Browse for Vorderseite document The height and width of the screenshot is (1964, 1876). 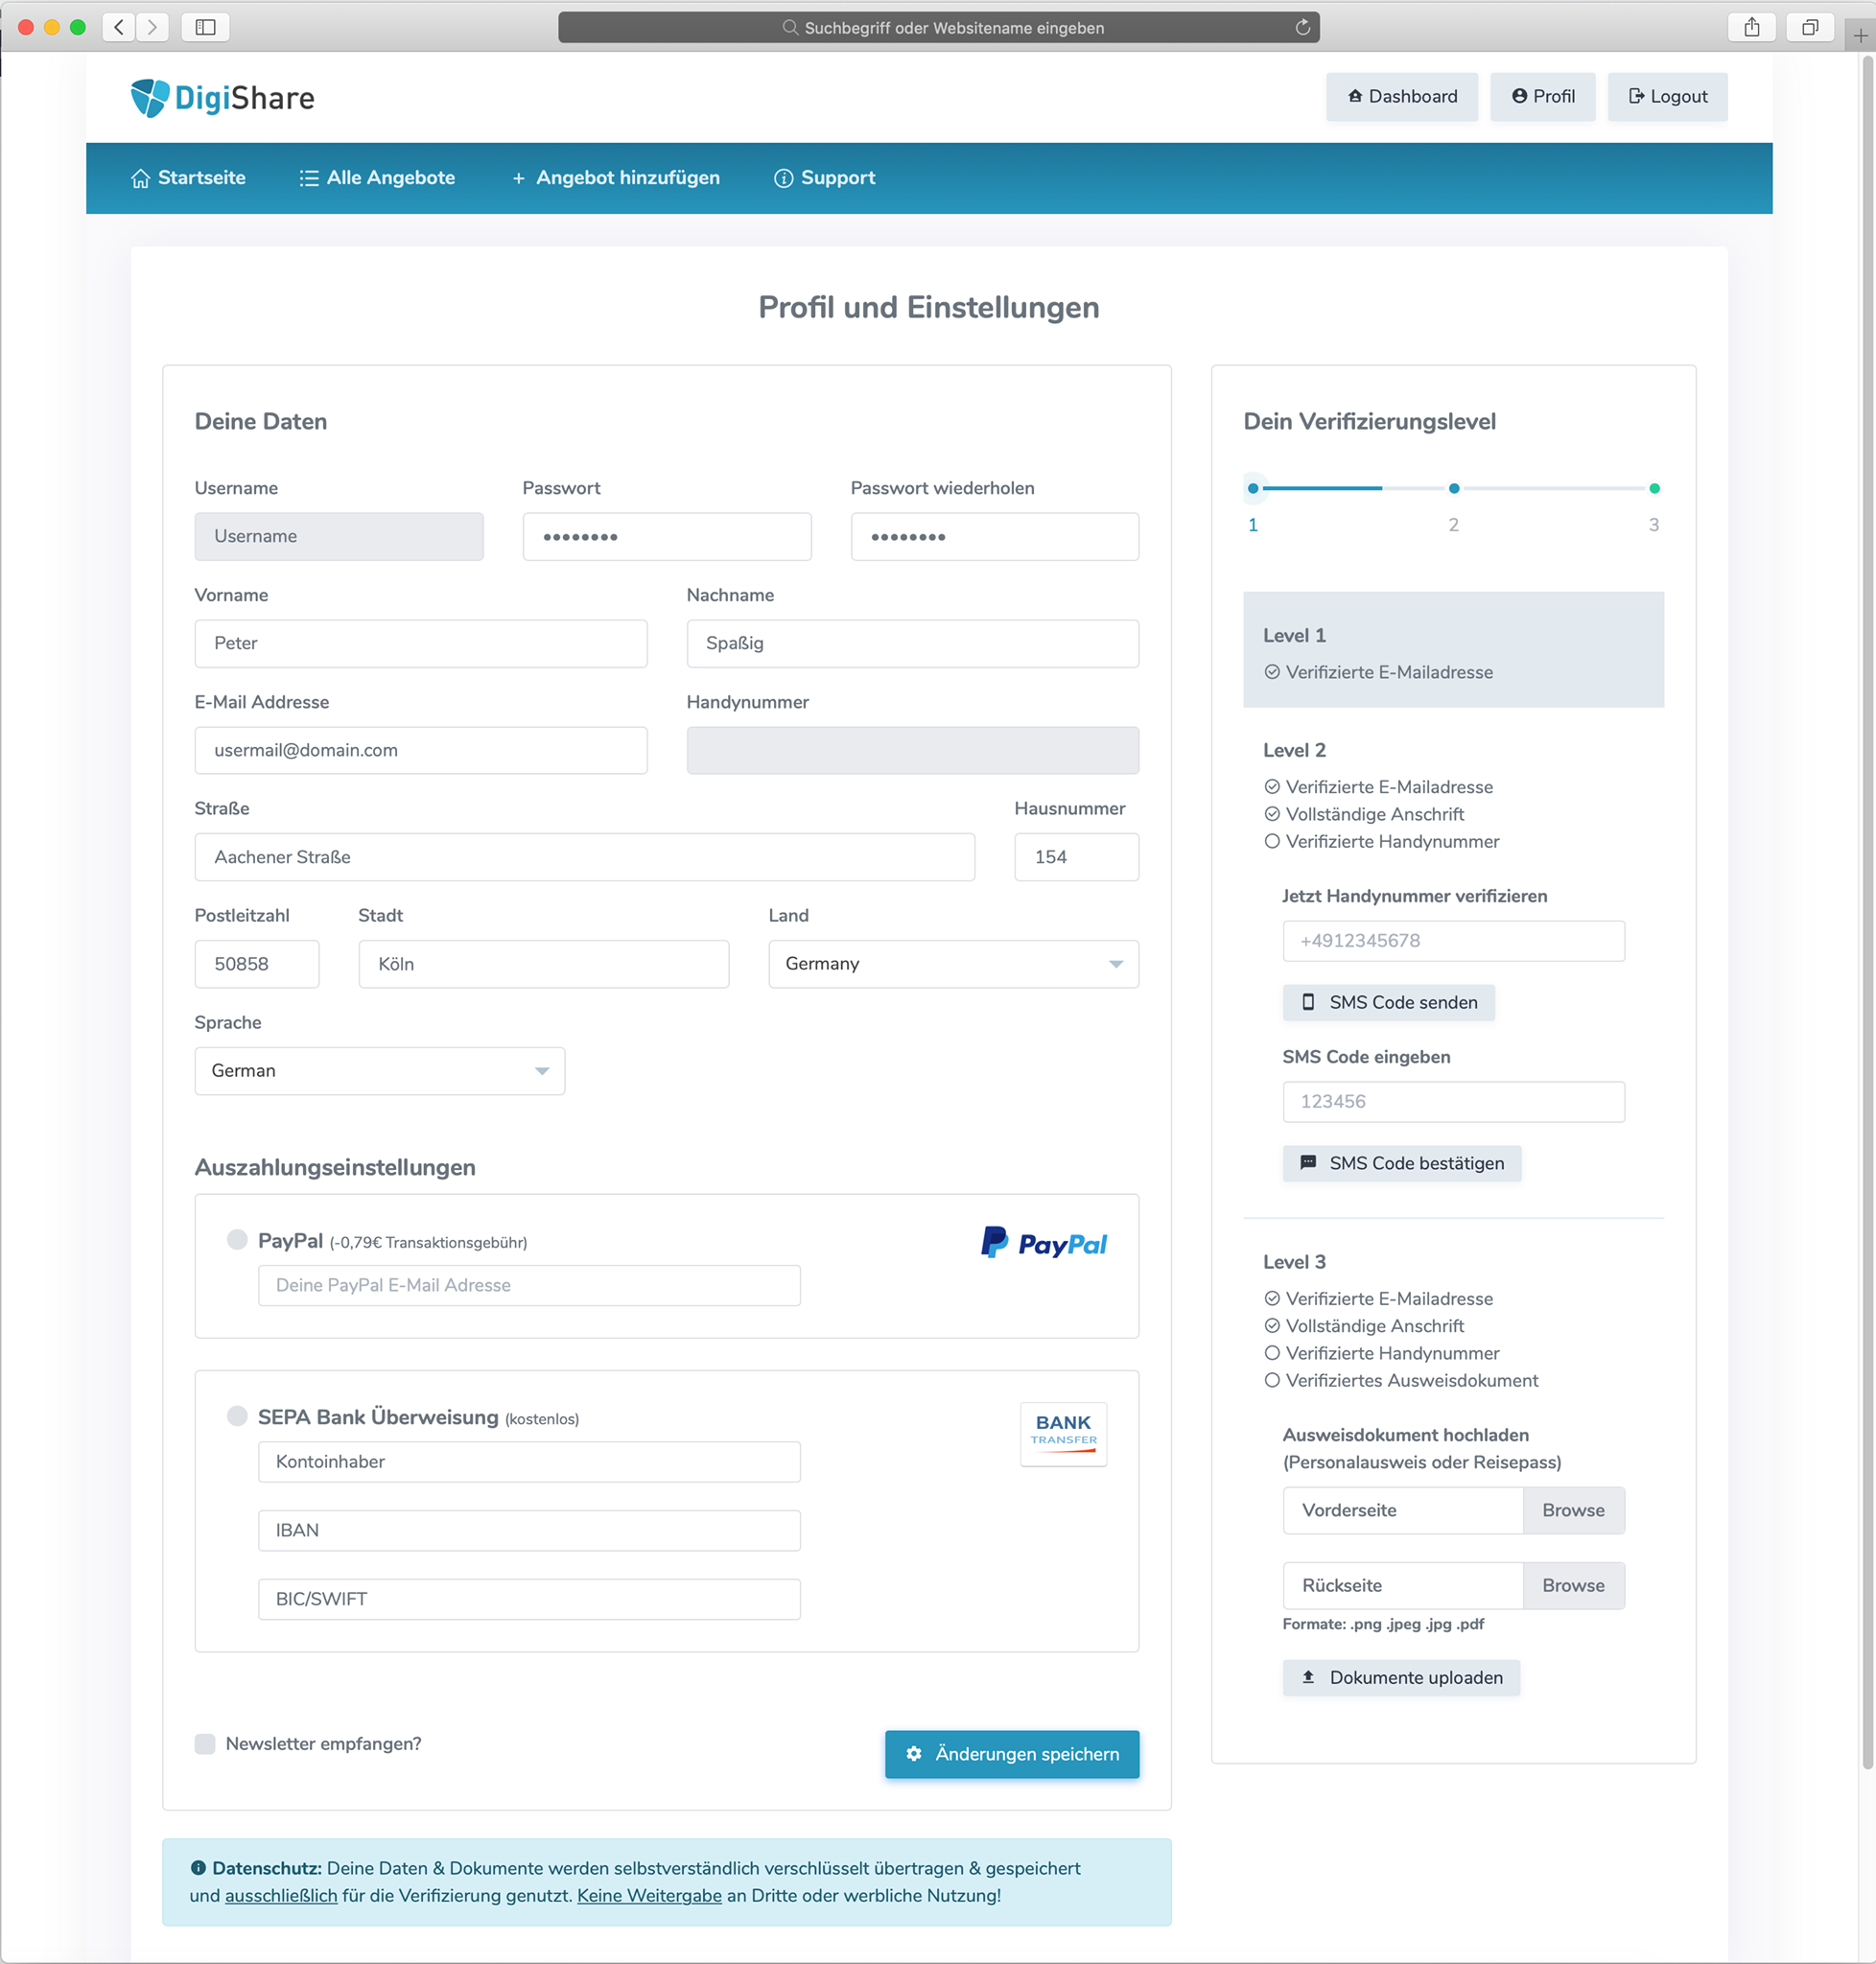(1573, 1510)
